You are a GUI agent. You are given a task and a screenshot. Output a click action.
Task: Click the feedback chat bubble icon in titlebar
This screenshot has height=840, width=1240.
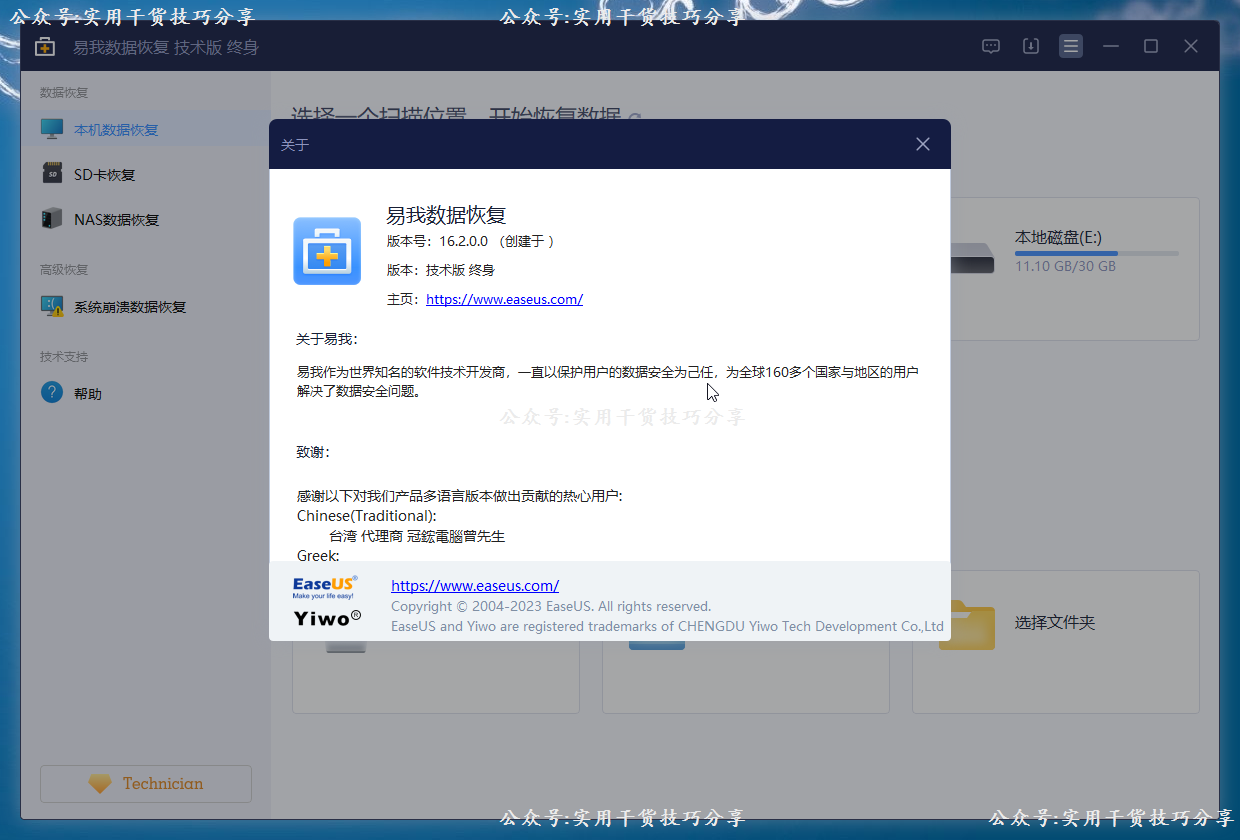990,45
